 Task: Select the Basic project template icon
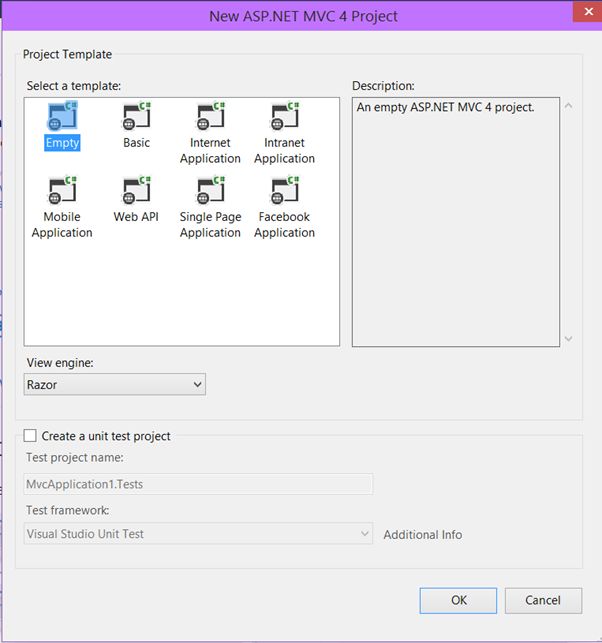(137, 116)
